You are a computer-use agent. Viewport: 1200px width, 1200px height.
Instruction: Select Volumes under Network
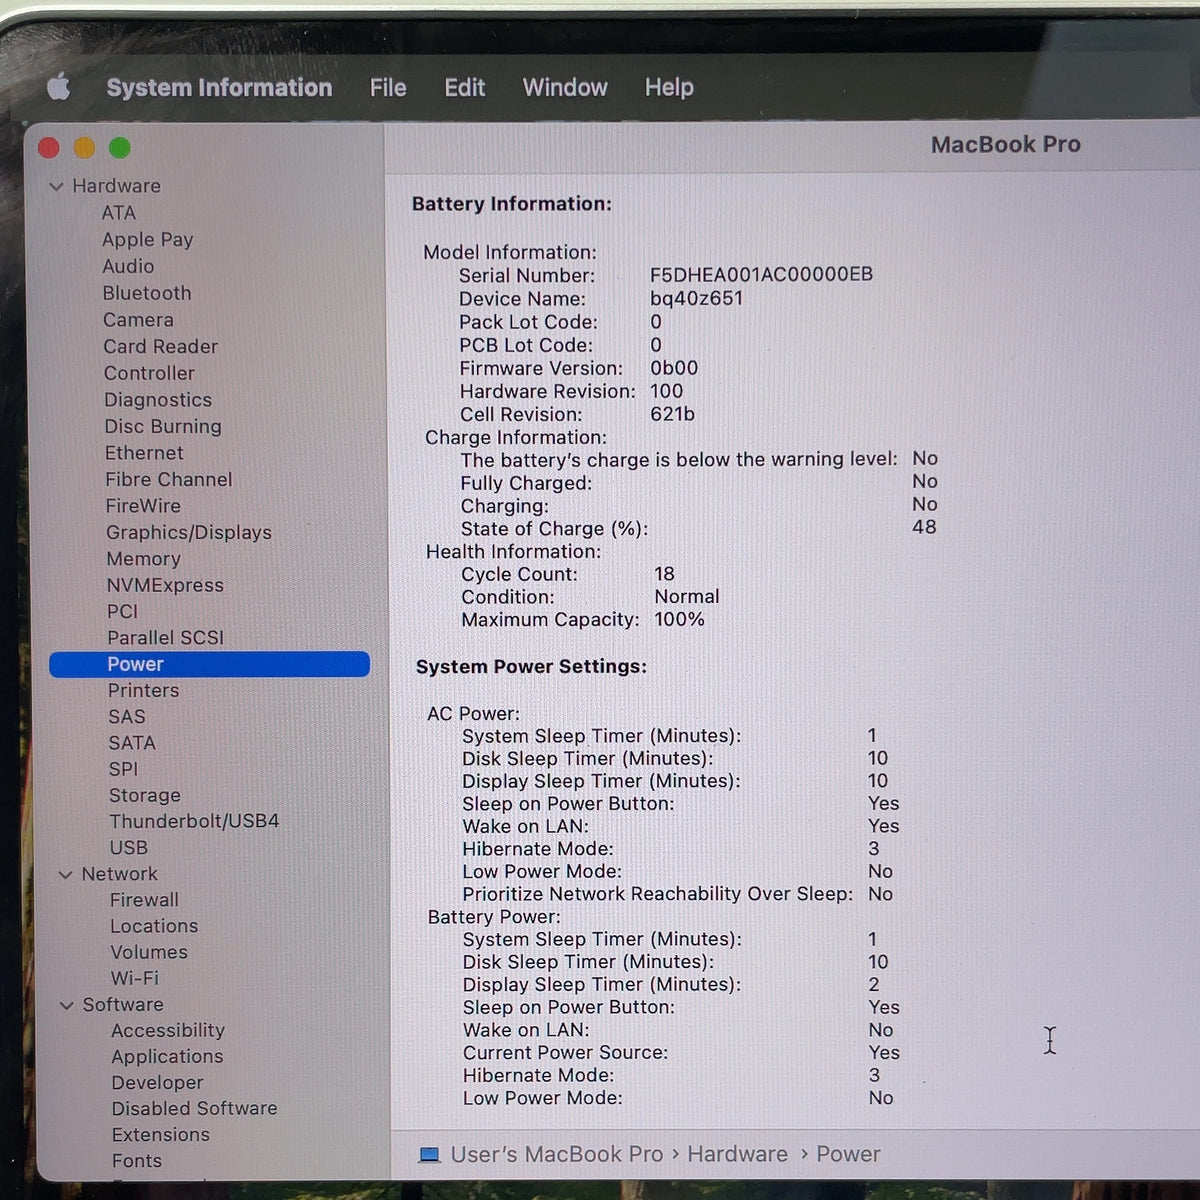click(x=149, y=952)
